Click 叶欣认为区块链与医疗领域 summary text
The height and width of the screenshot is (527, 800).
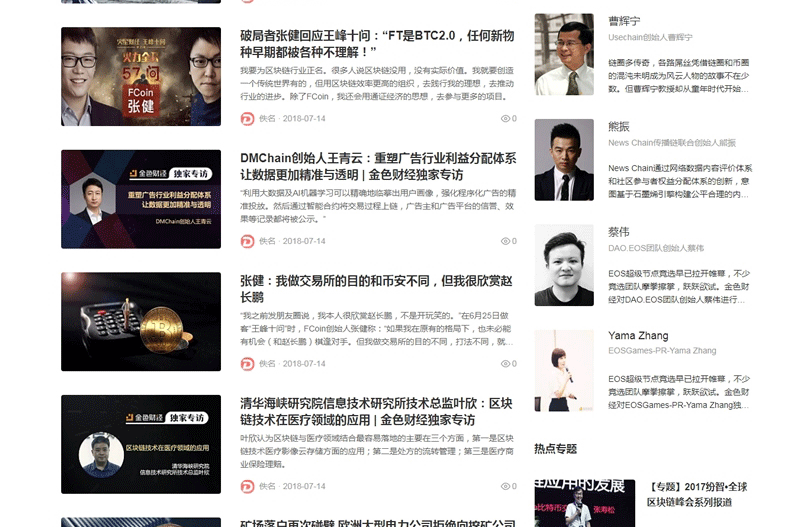tap(378, 451)
